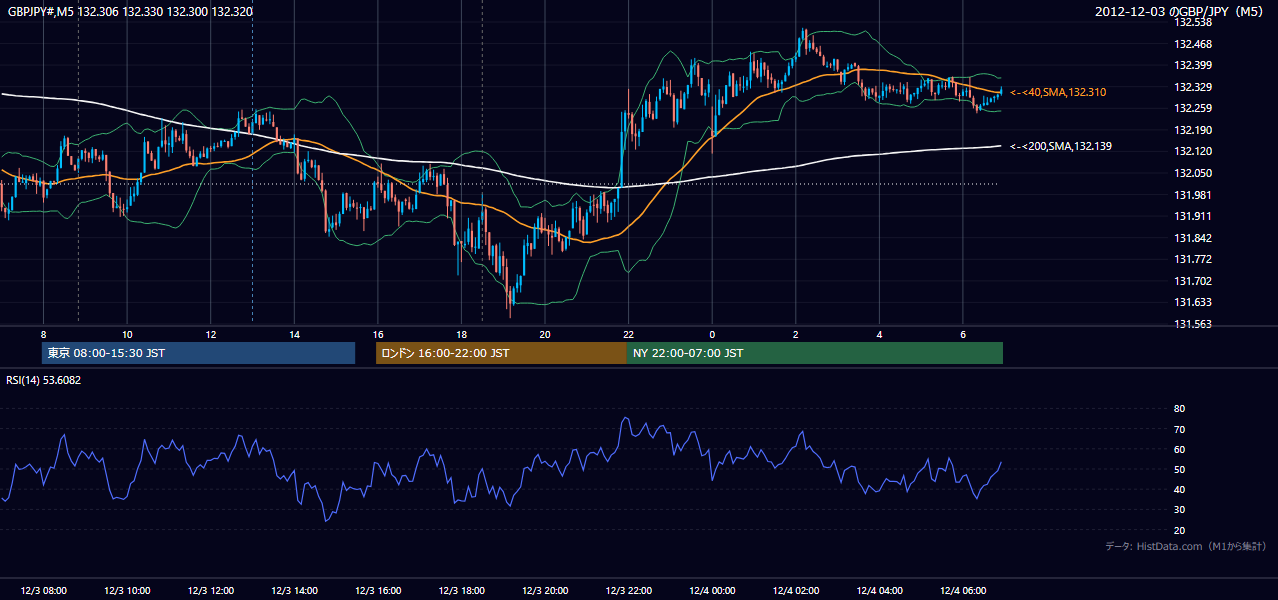The height and width of the screenshot is (600, 1278).
Task: Click price level 132.468 on price axis
Action: tap(1193, 44)
